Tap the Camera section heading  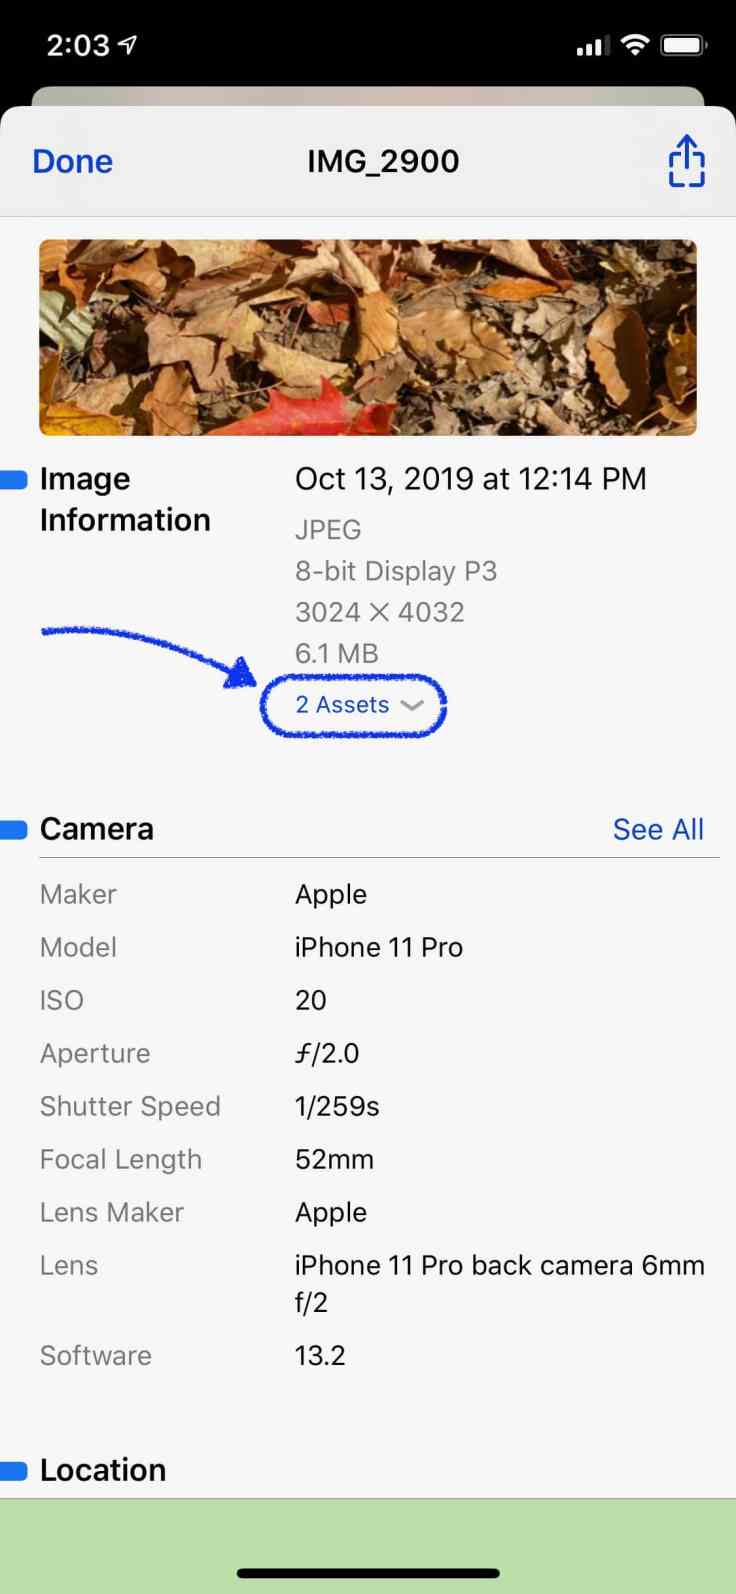[x=96, y=828]
